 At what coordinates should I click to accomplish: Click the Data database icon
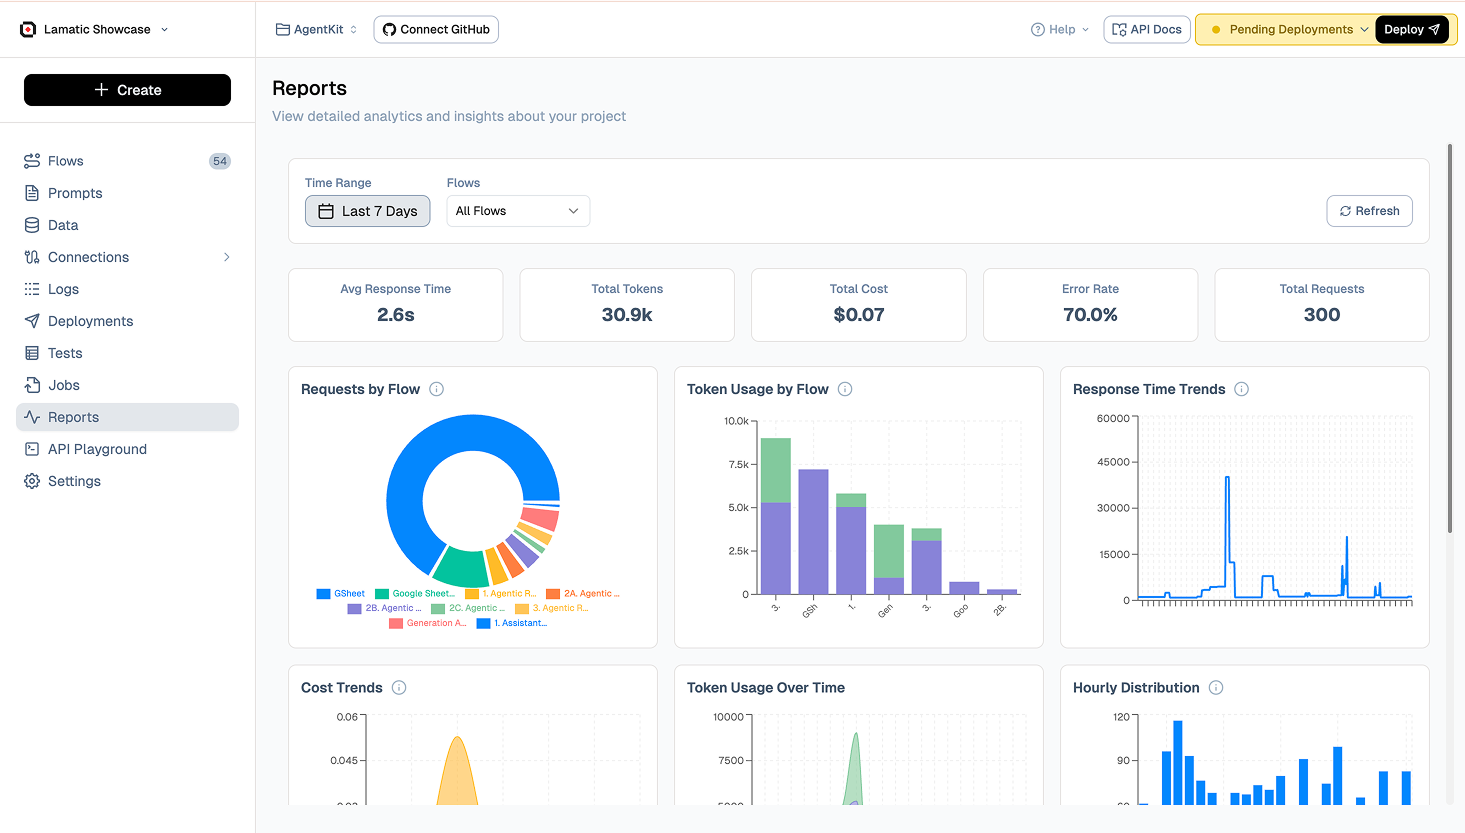(32, 225)
